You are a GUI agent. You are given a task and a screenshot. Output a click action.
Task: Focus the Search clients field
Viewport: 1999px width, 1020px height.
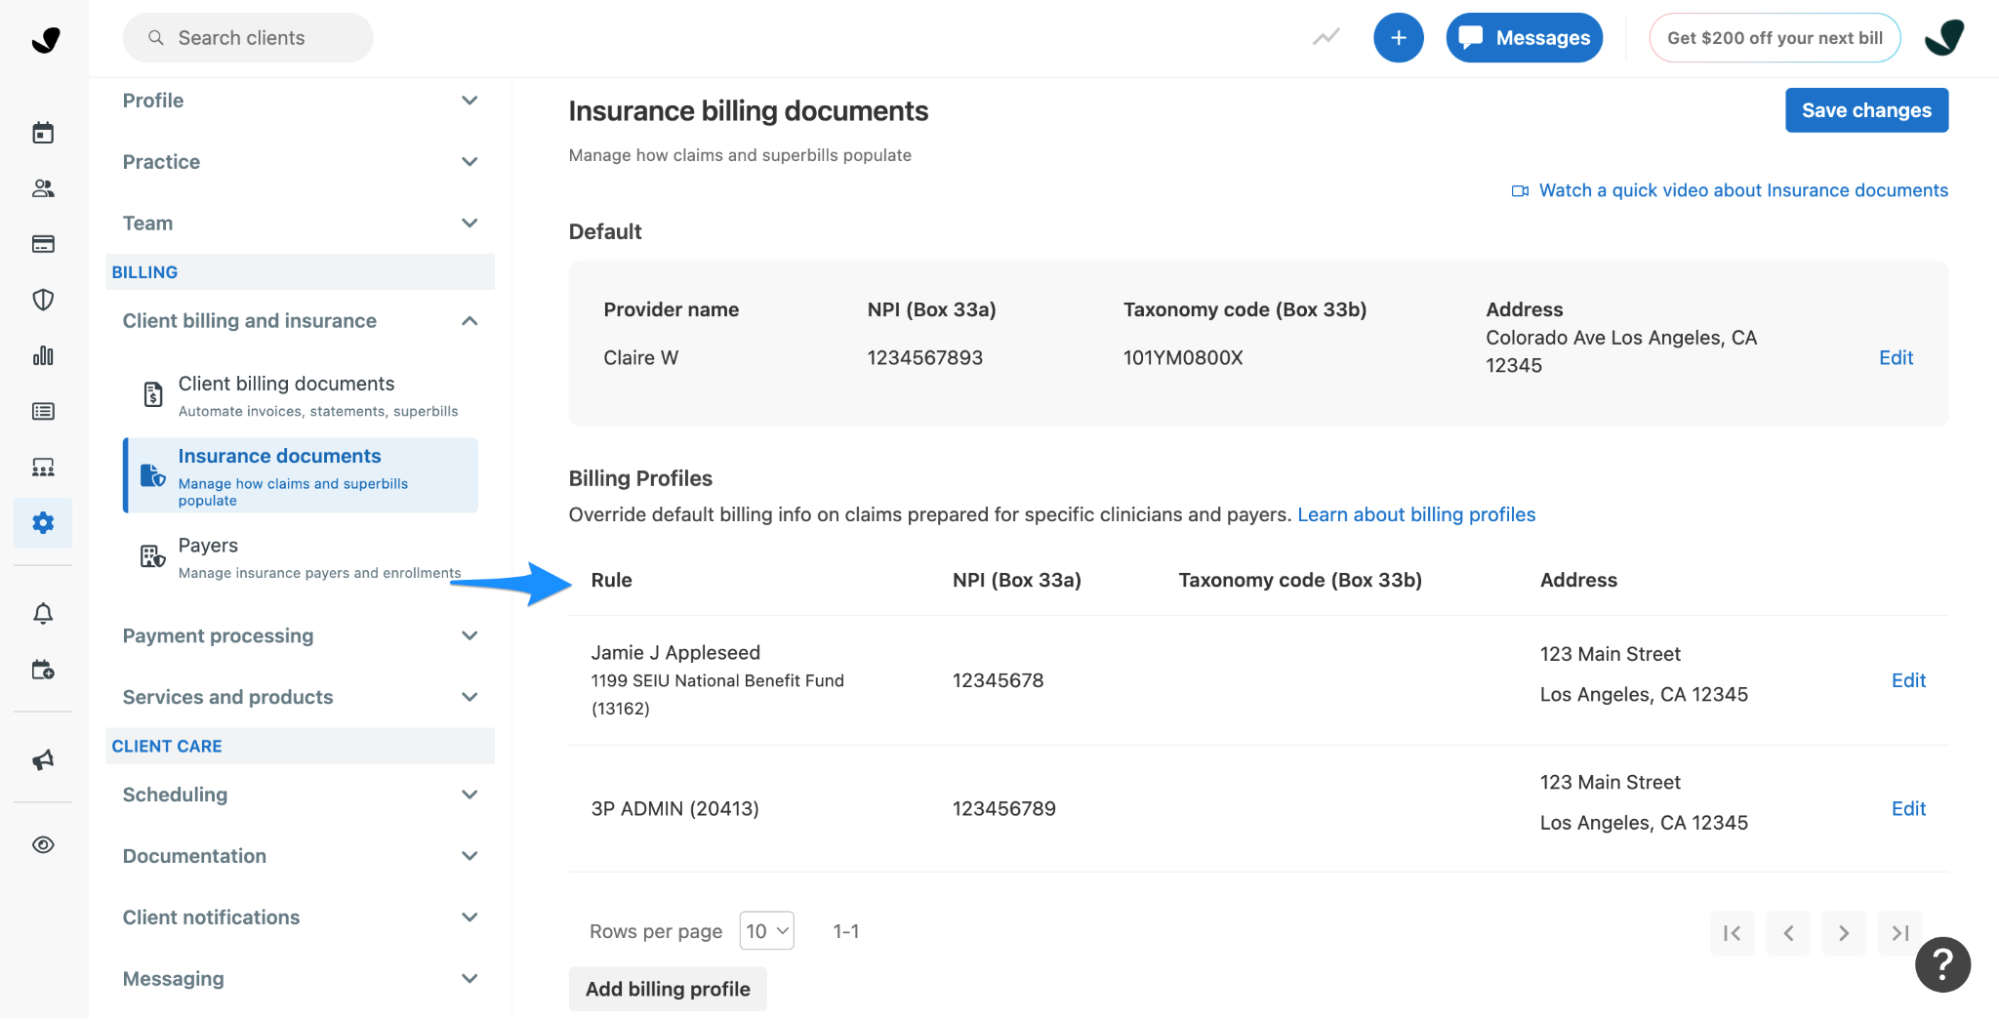click(x=248, y=38)
